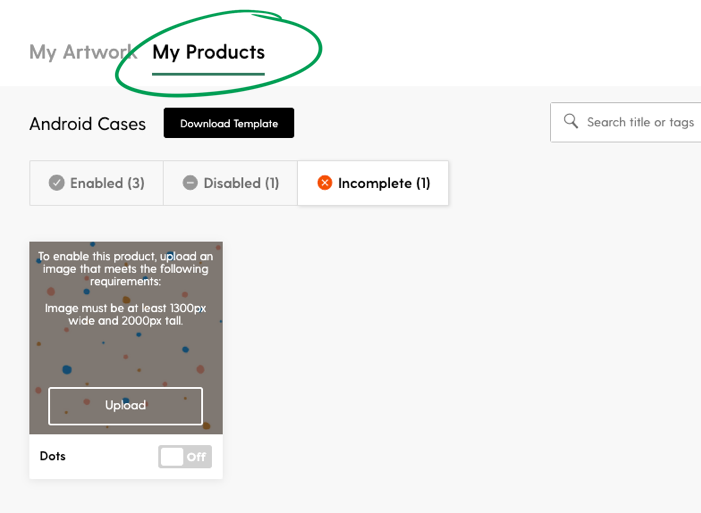Click the Android Cases heading
Image resolution: width=701 pixels, height=513 pixels.
88,124
